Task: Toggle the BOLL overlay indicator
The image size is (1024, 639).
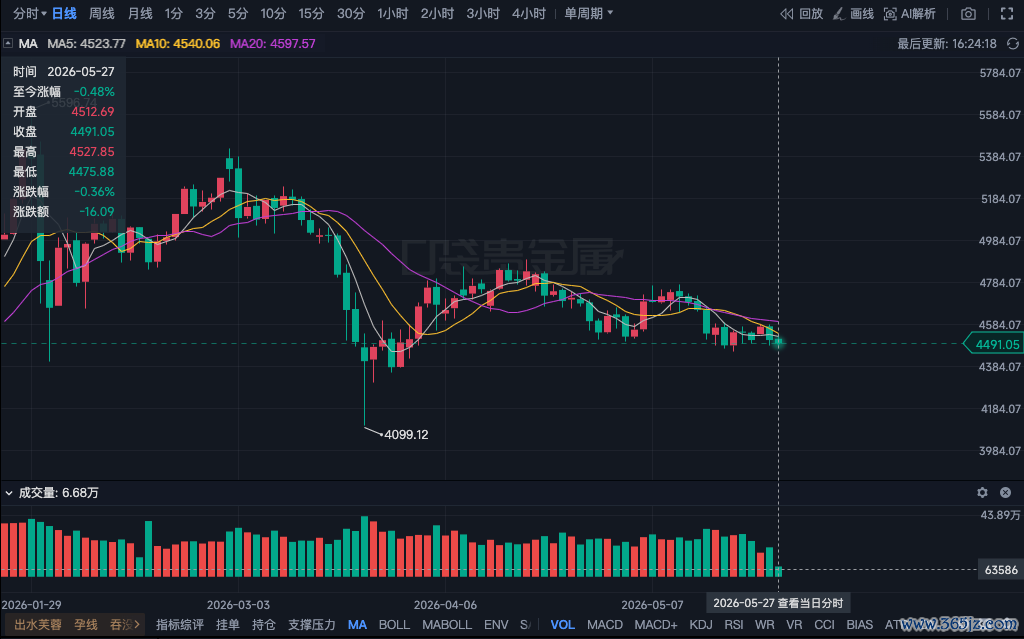Action: tap(394, 625)
